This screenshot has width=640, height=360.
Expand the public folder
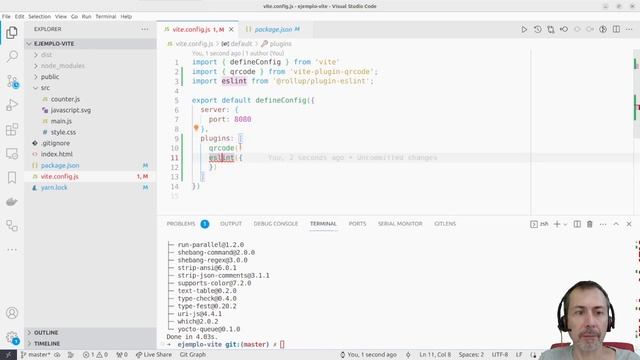point(90,77)
